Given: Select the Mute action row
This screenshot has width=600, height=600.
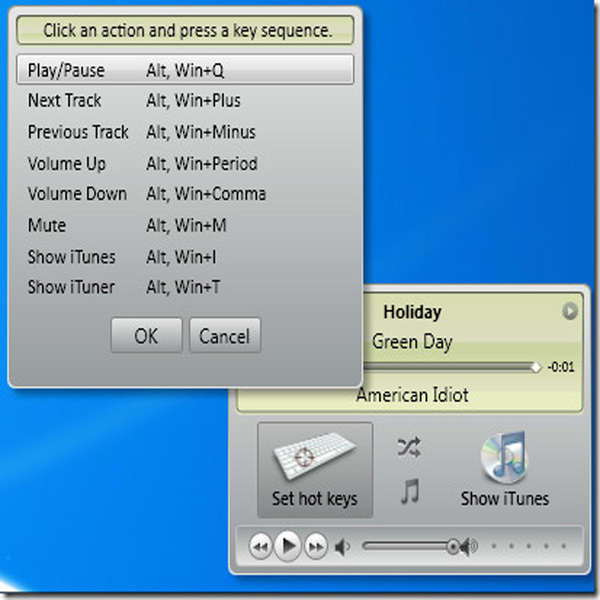Looking at the screenshot, I should click(x=185, y=225).
